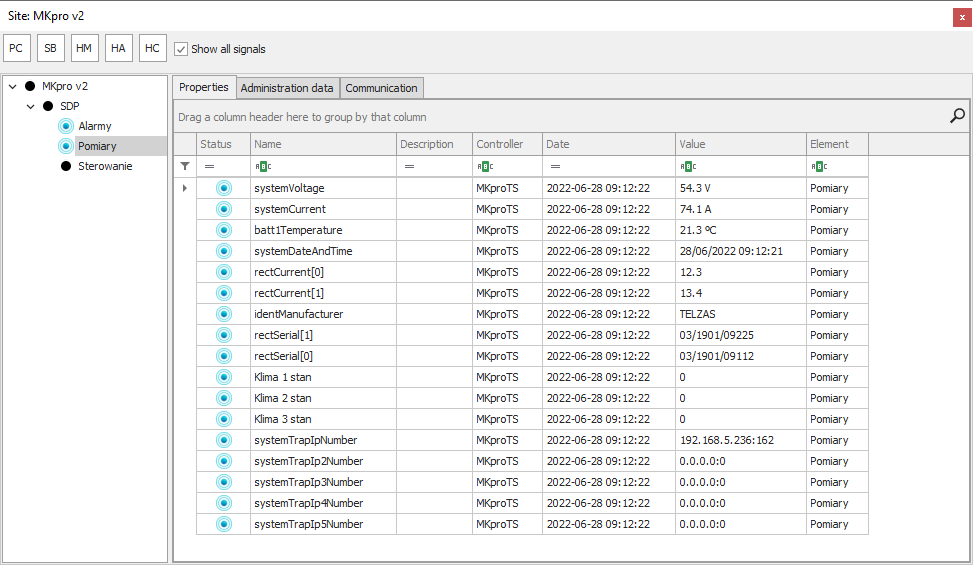Open the Element column filter operator

(819, 166)
